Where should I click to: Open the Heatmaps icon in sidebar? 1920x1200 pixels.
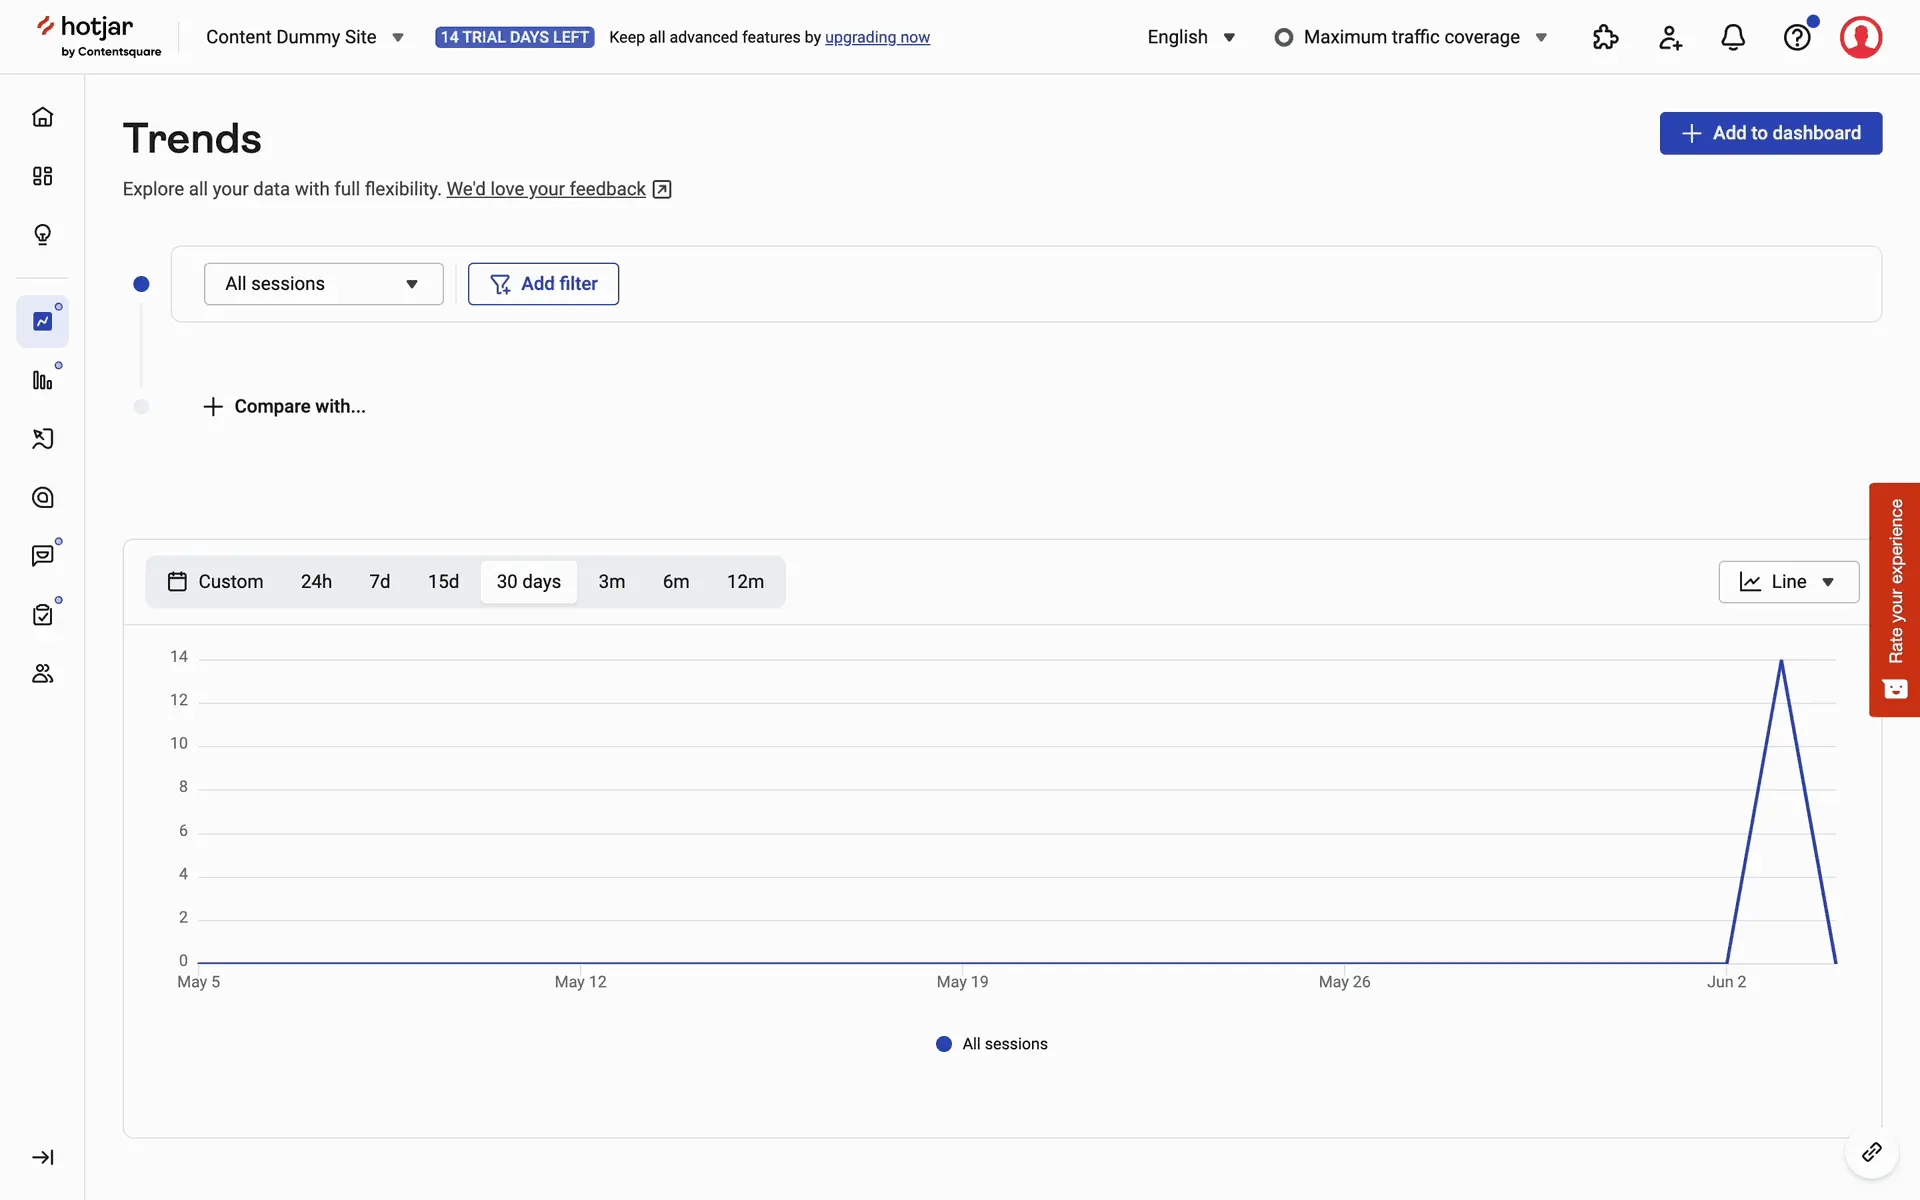(42, 498)
